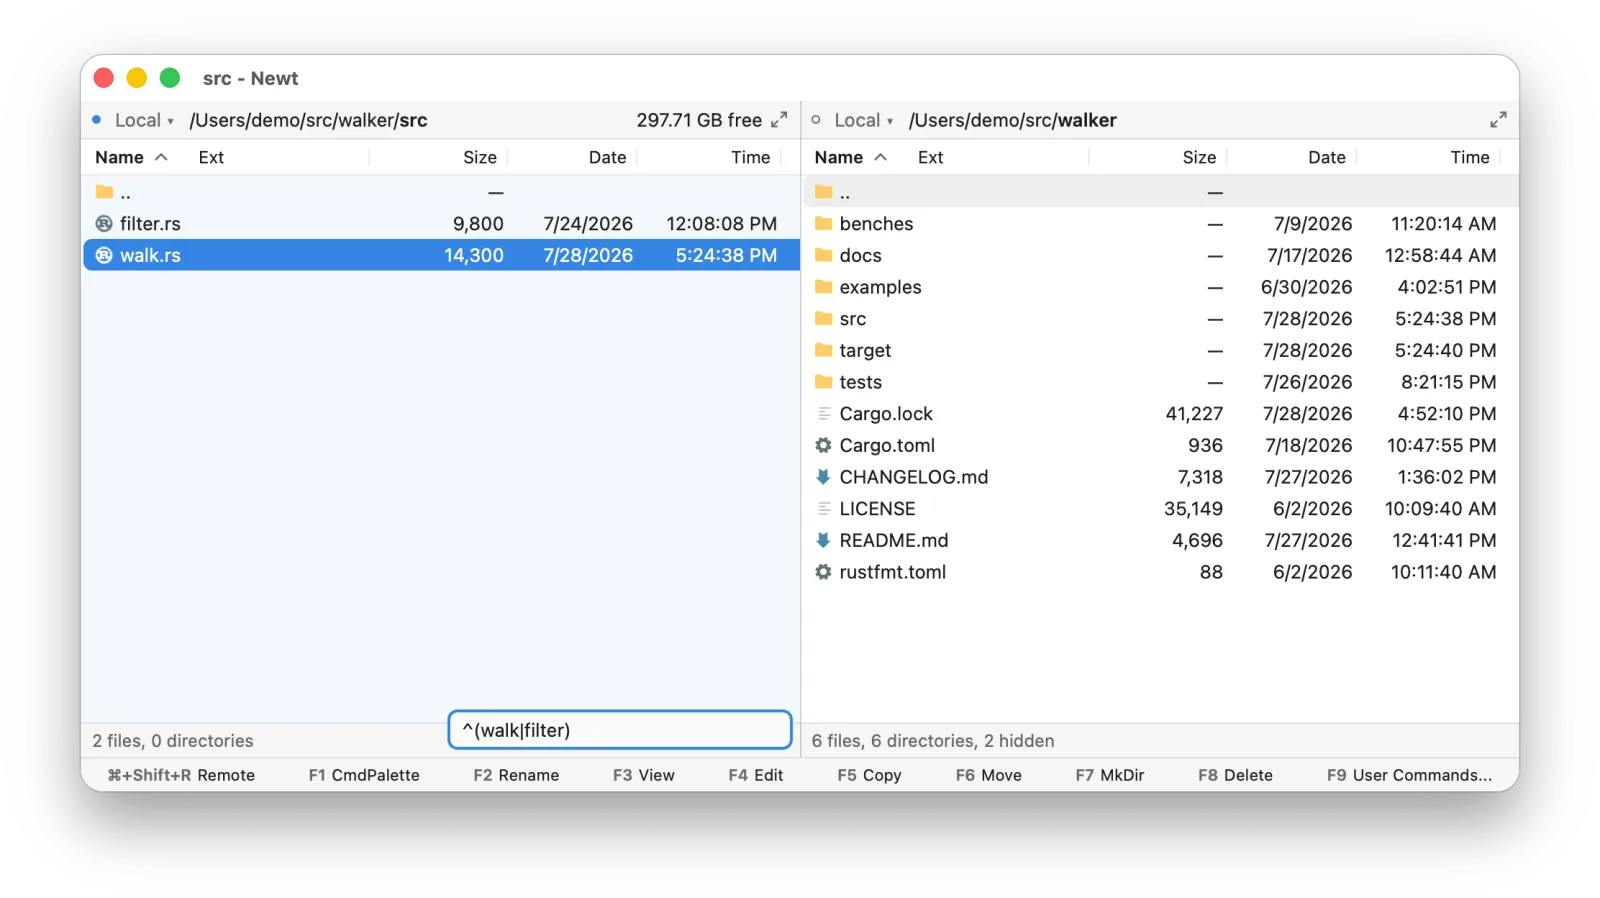
Task: Sort the right pane by Date column
Action: tap(1326, 158)
